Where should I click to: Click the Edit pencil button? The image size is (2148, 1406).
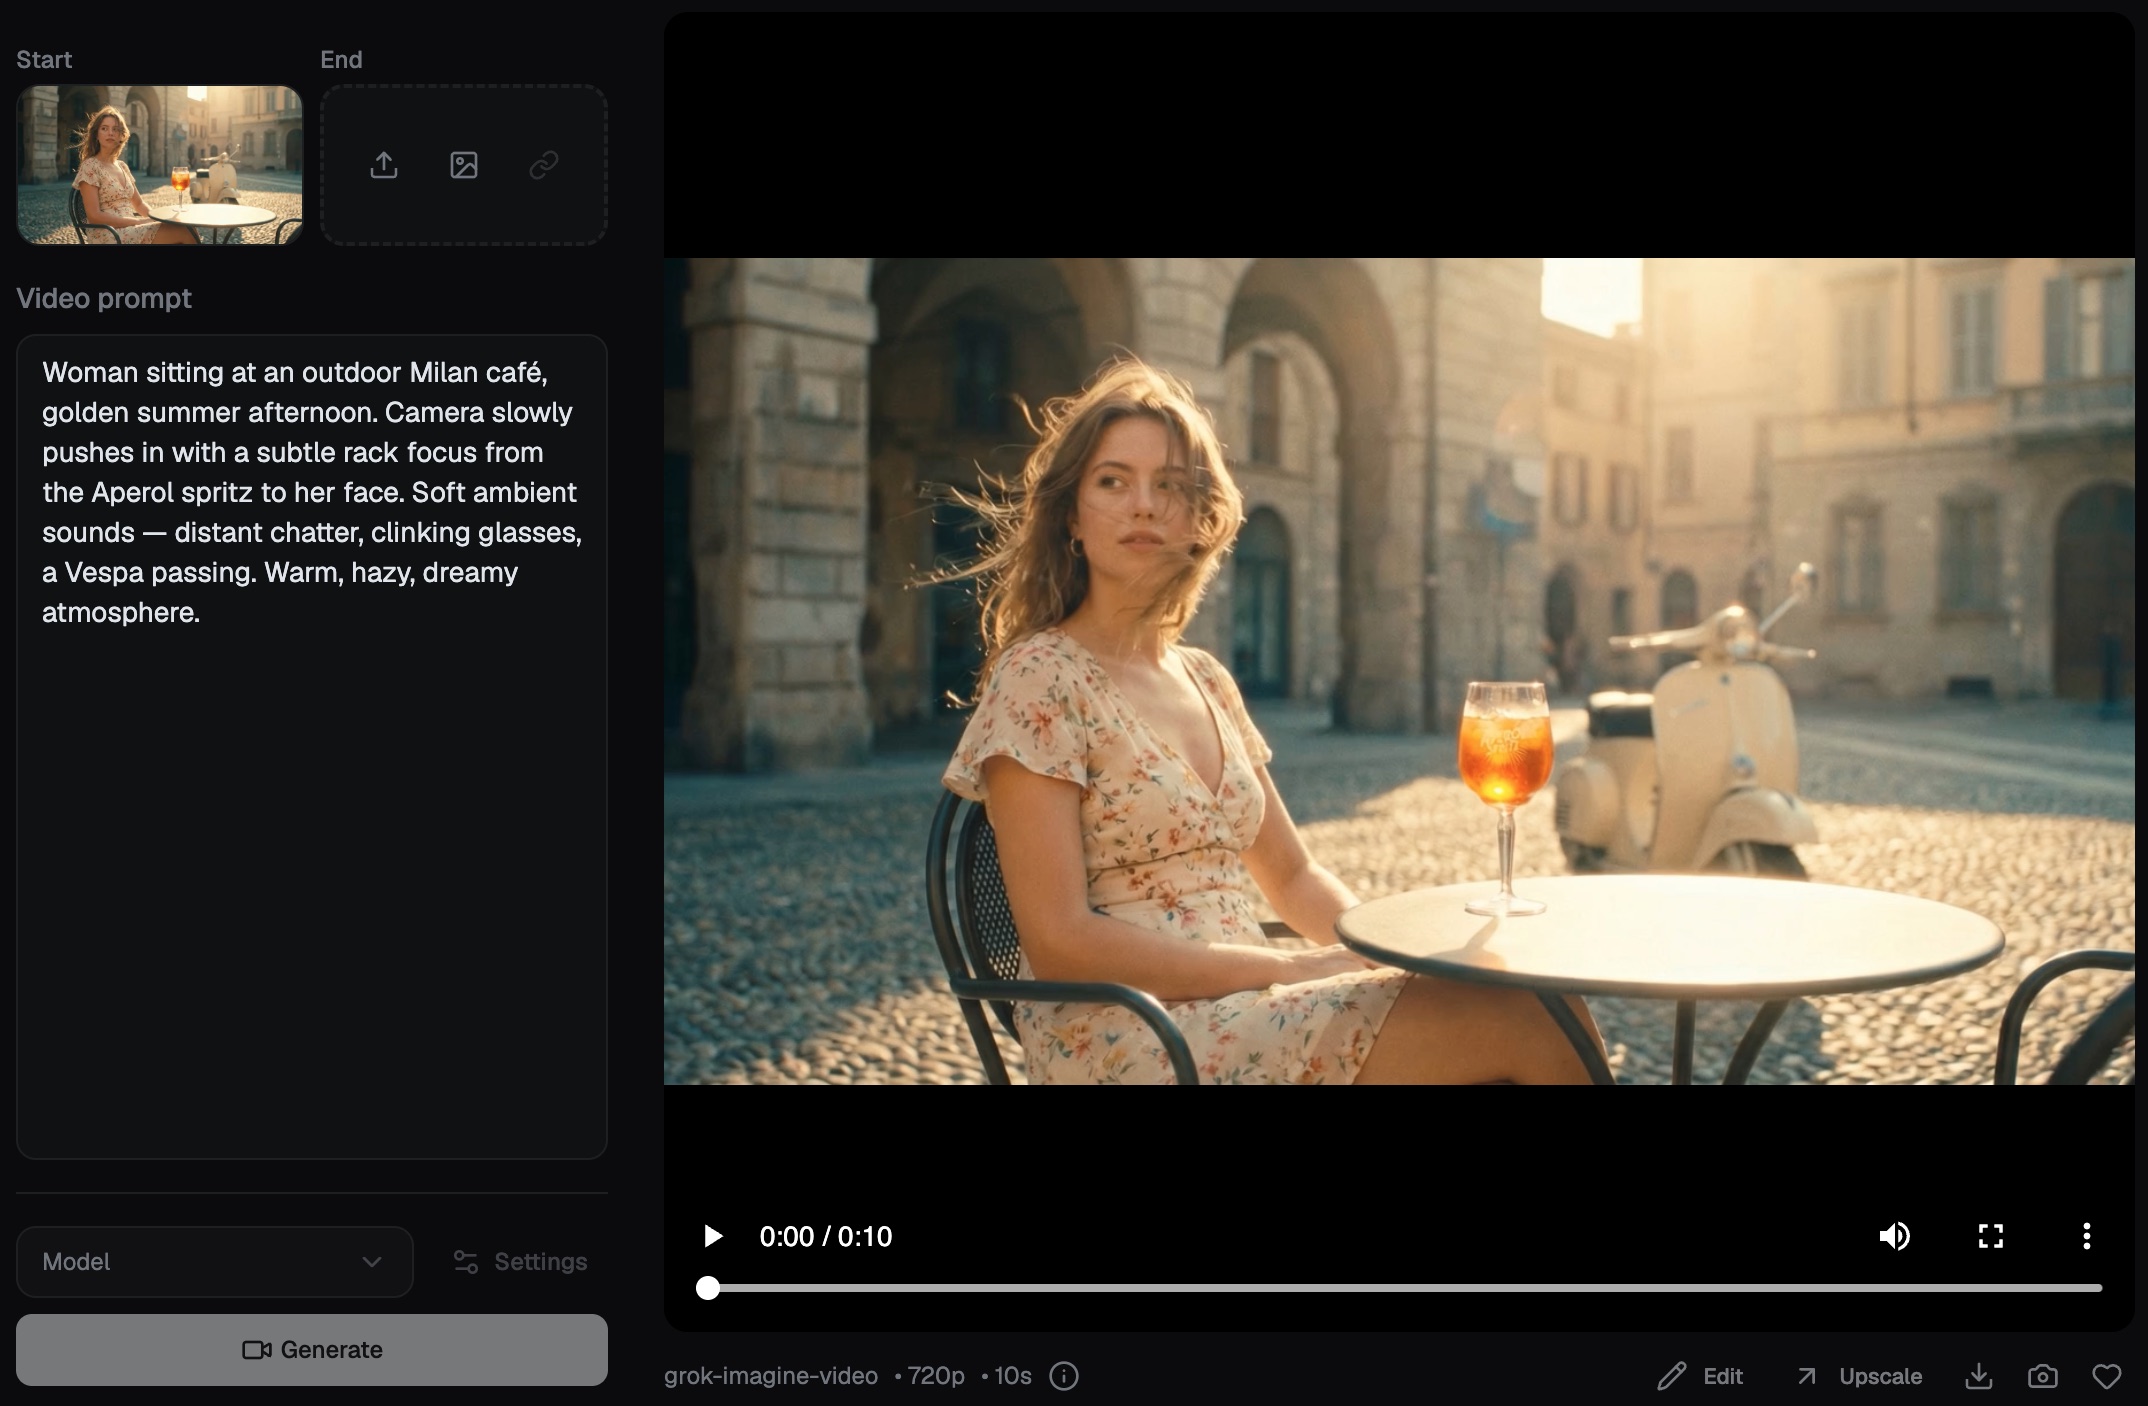tap(1700, 1376)
